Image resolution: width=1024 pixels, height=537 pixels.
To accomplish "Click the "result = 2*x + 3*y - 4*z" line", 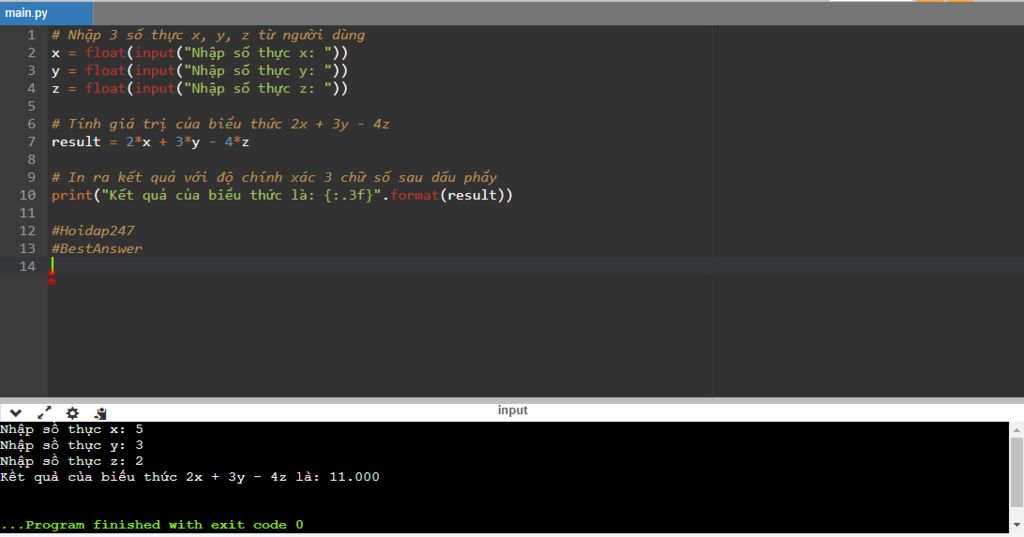I will coord(150,142).
